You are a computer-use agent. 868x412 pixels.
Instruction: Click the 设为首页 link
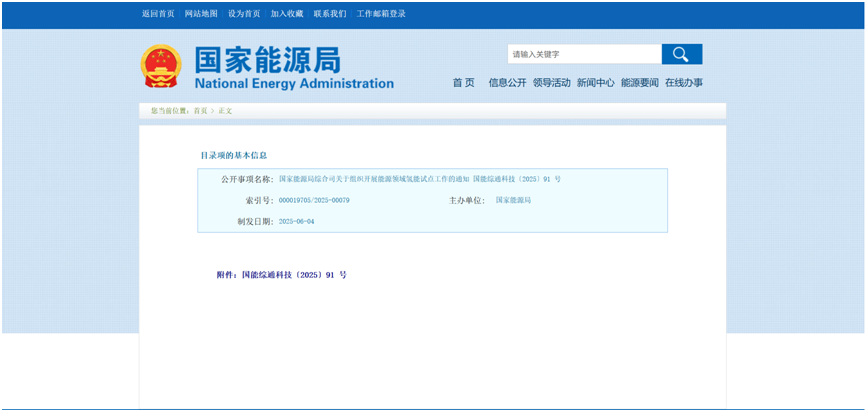[x=244, y=14]
